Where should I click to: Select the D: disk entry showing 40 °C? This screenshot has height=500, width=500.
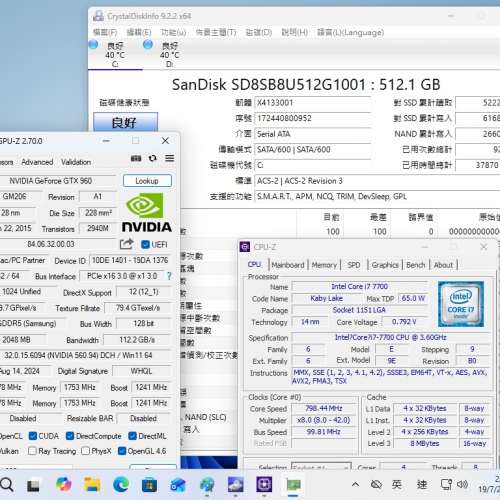click(x=169, y=55)
